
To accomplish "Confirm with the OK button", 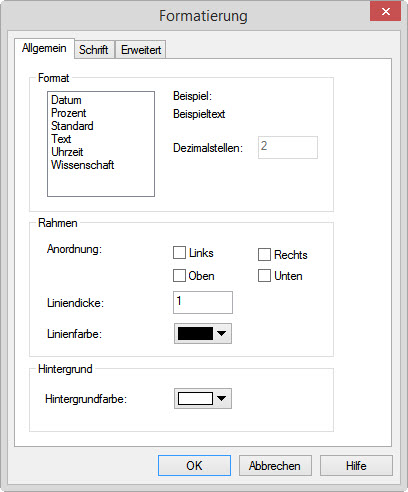I will pyautogui.click(x=194, y=465).
